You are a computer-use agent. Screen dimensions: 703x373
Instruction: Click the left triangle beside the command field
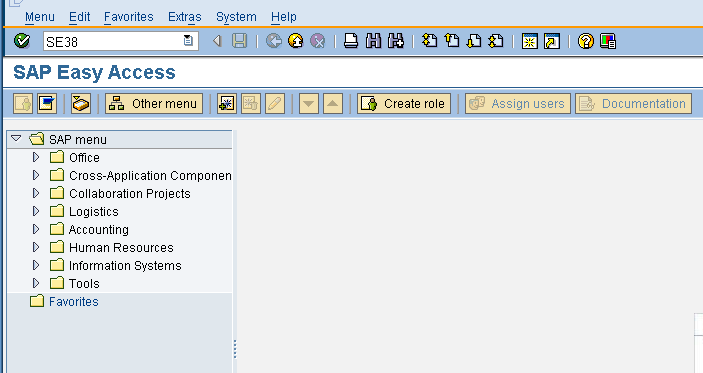[217, 41]
